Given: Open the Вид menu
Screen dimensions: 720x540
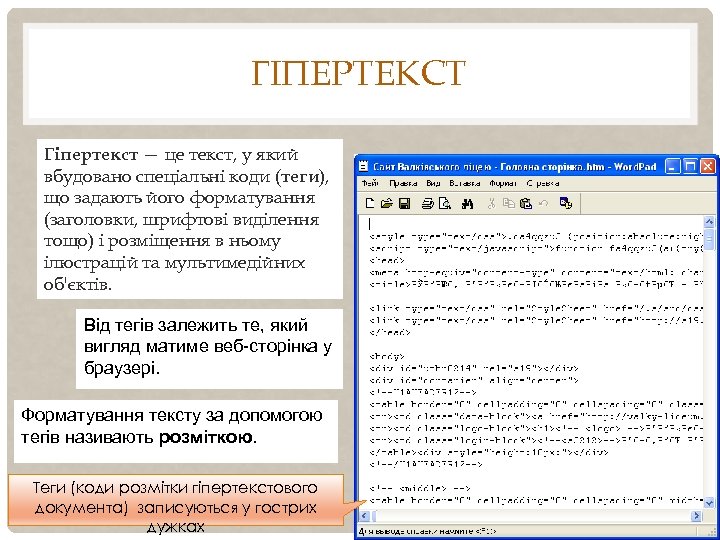Looking at the screenshot, I should pyautogui.click(x=433, y=183).
